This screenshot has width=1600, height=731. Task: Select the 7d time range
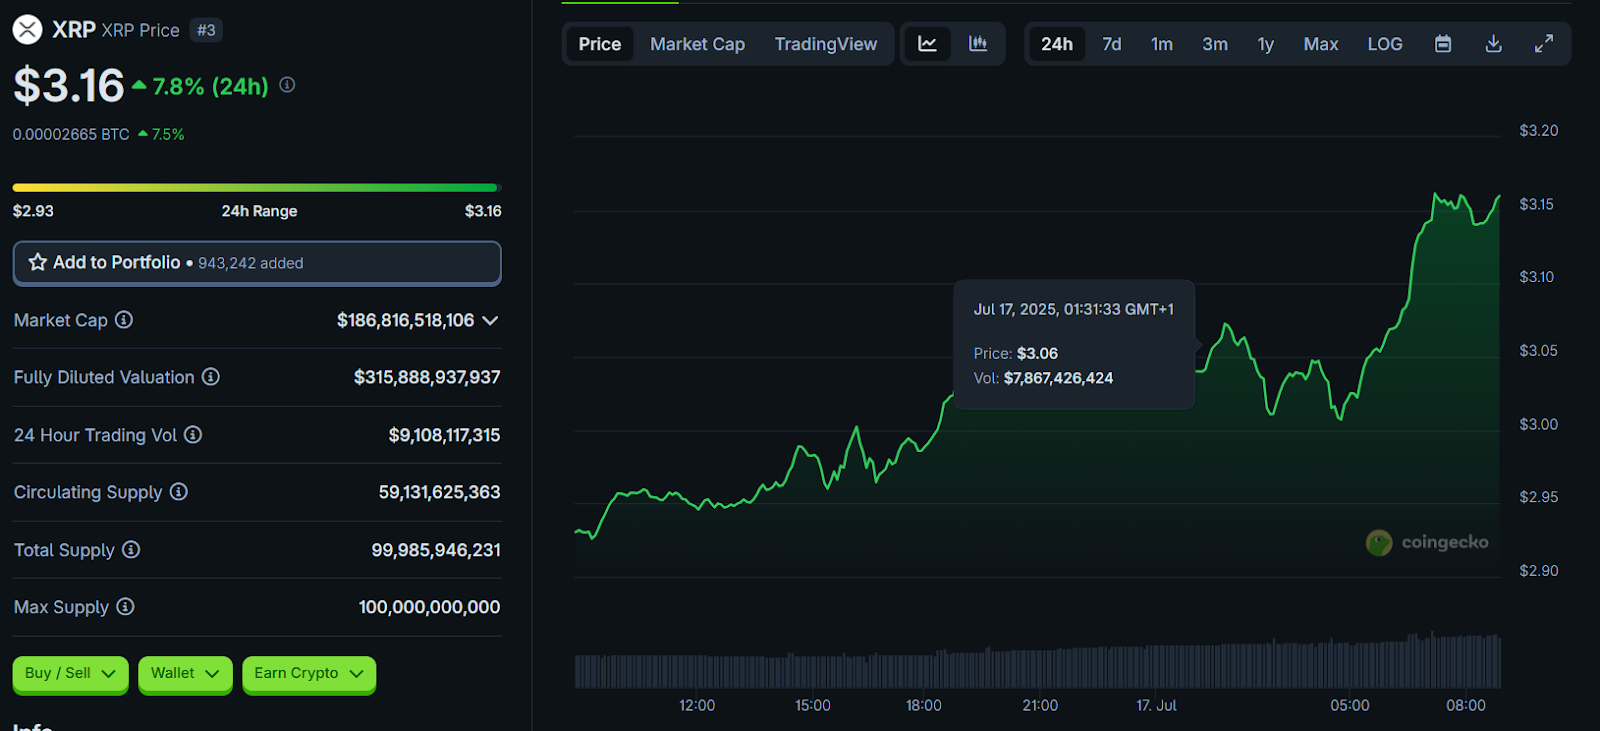1111,44
